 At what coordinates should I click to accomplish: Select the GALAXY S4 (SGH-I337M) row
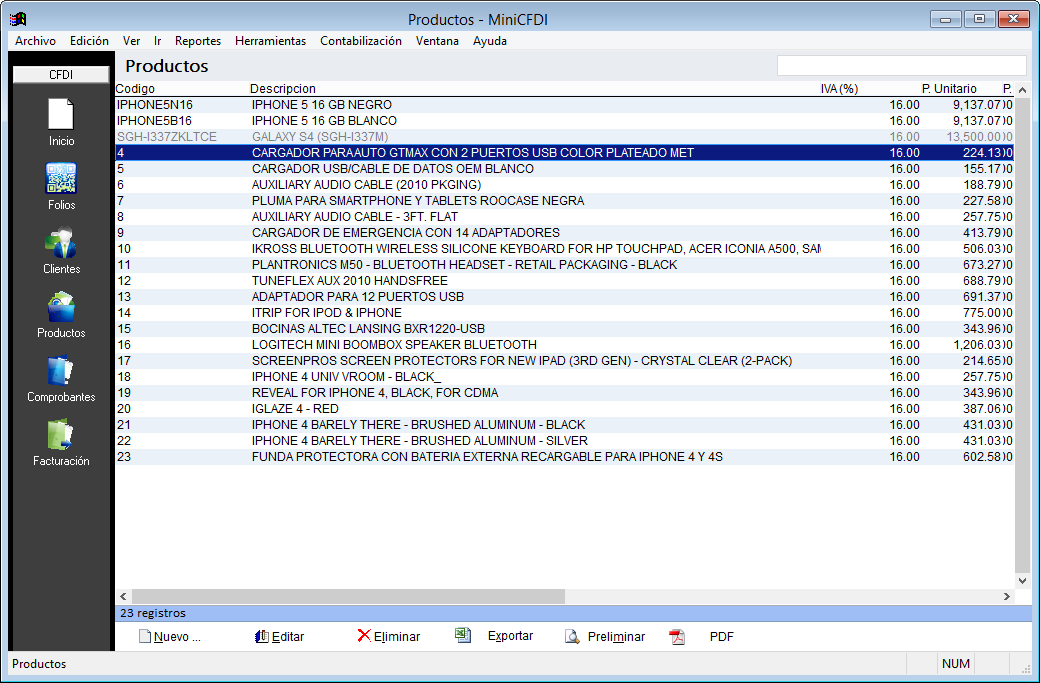pyautogui.click(x=564, y=137)
